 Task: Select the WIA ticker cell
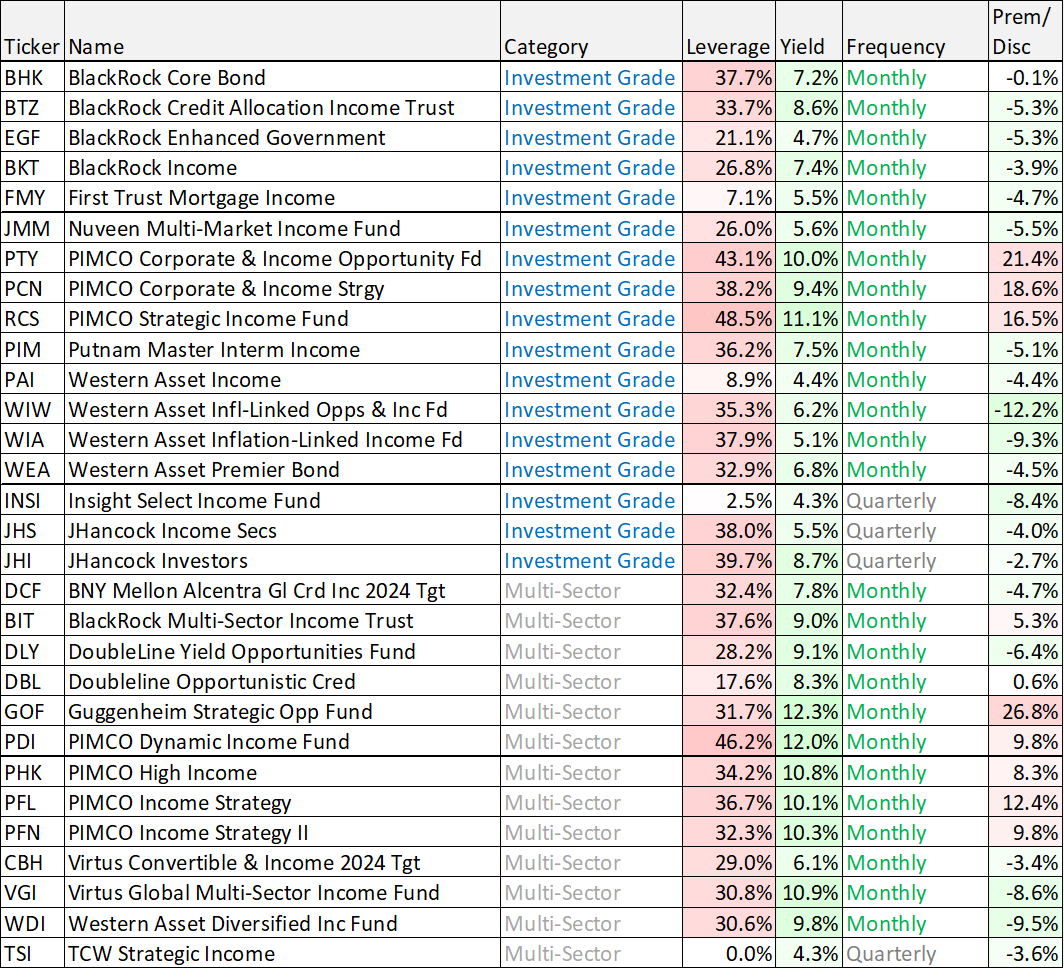[x=32, y=439]
